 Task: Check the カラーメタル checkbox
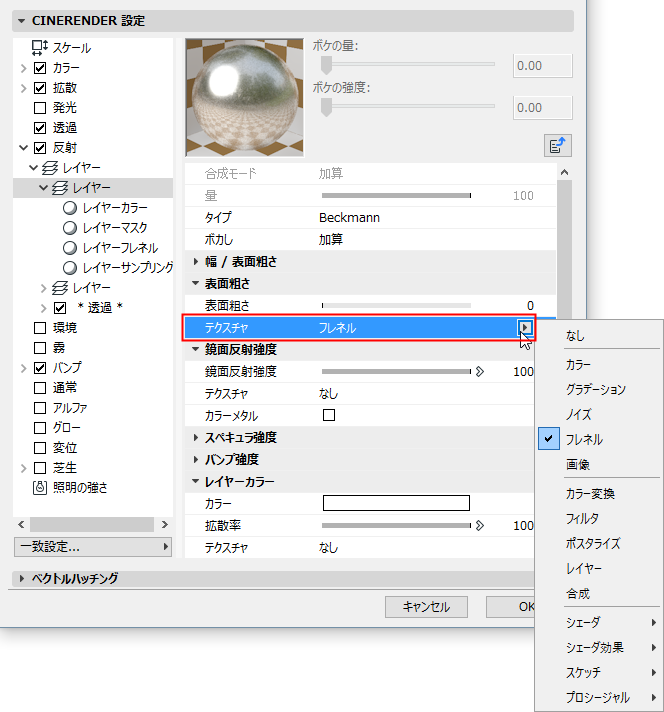pos(329,415)
